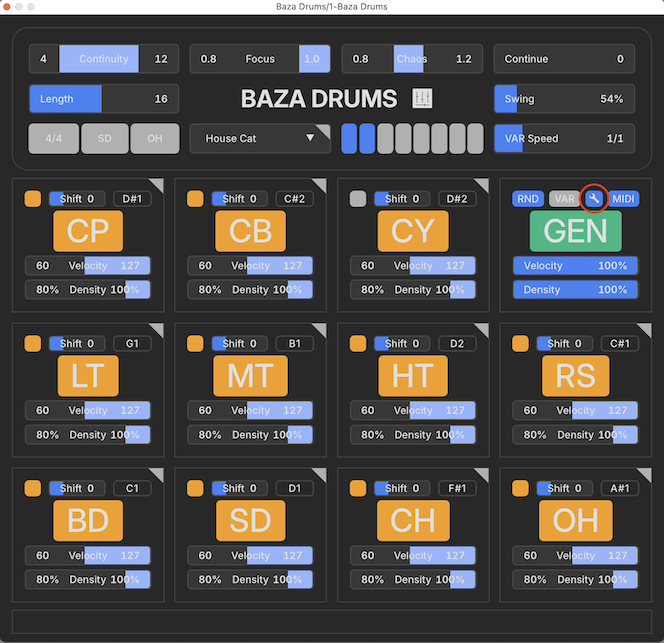
Task: Enable the gray CY channel square
Action: (358, 199)
